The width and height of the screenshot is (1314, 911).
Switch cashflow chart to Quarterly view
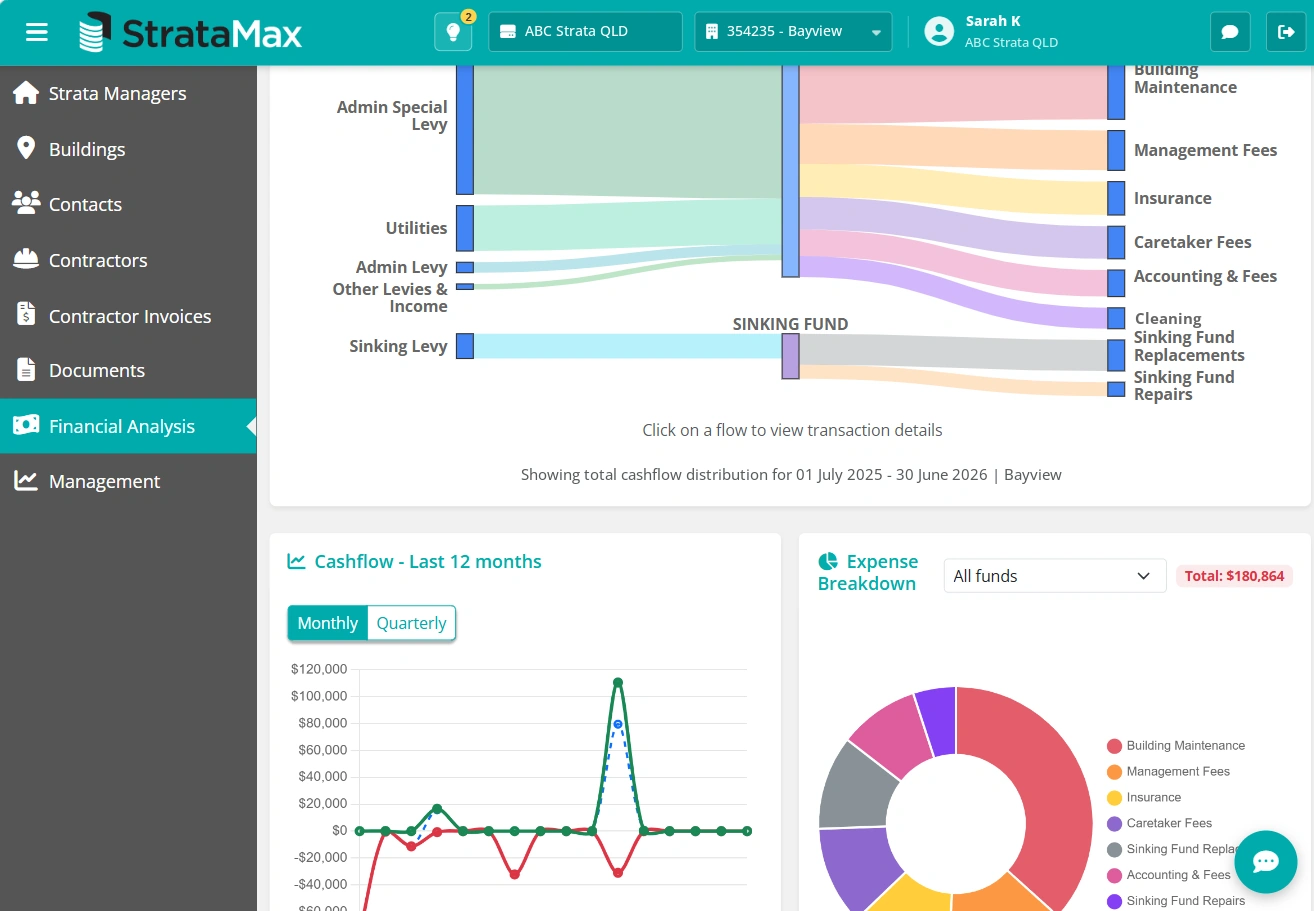411,623
